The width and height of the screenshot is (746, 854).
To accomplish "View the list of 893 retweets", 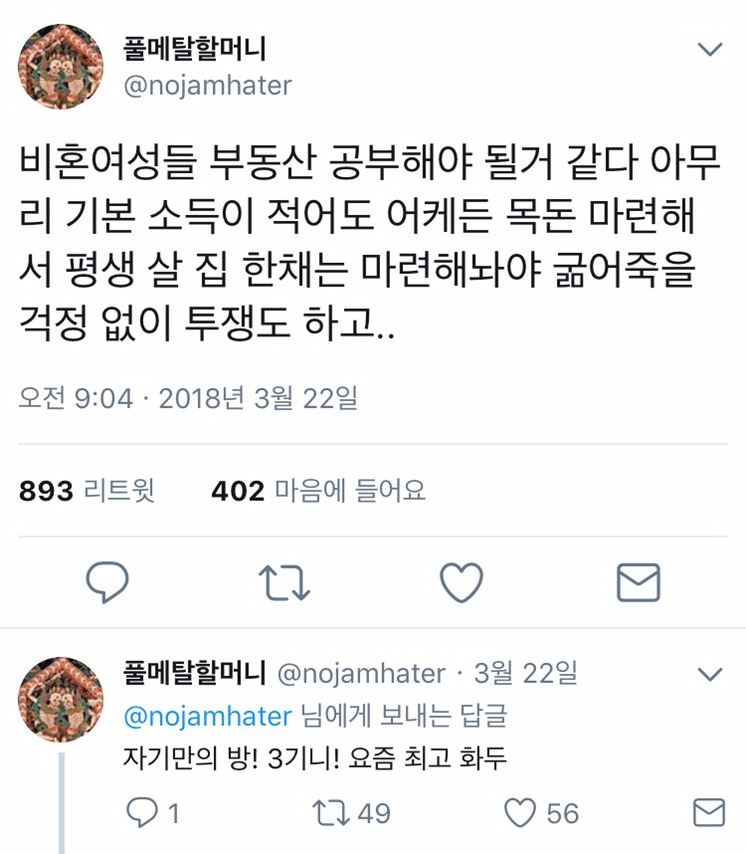I will (x=87, y=491).
